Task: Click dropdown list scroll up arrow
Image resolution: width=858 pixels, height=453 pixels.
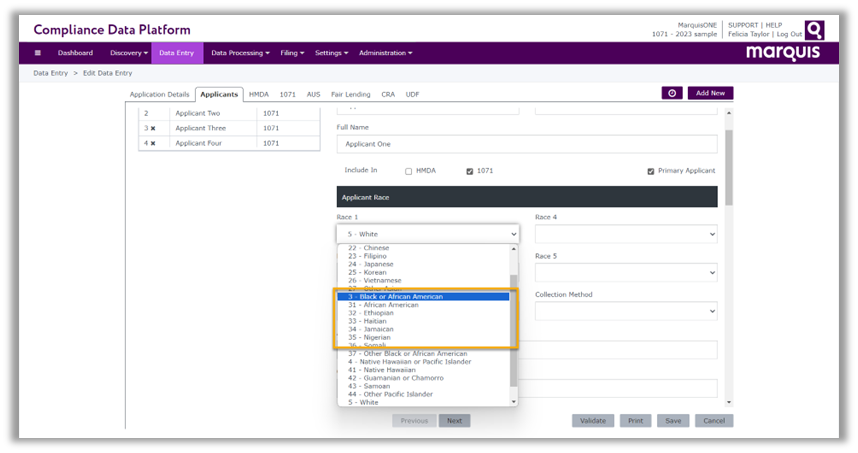Action: (515, 248)
